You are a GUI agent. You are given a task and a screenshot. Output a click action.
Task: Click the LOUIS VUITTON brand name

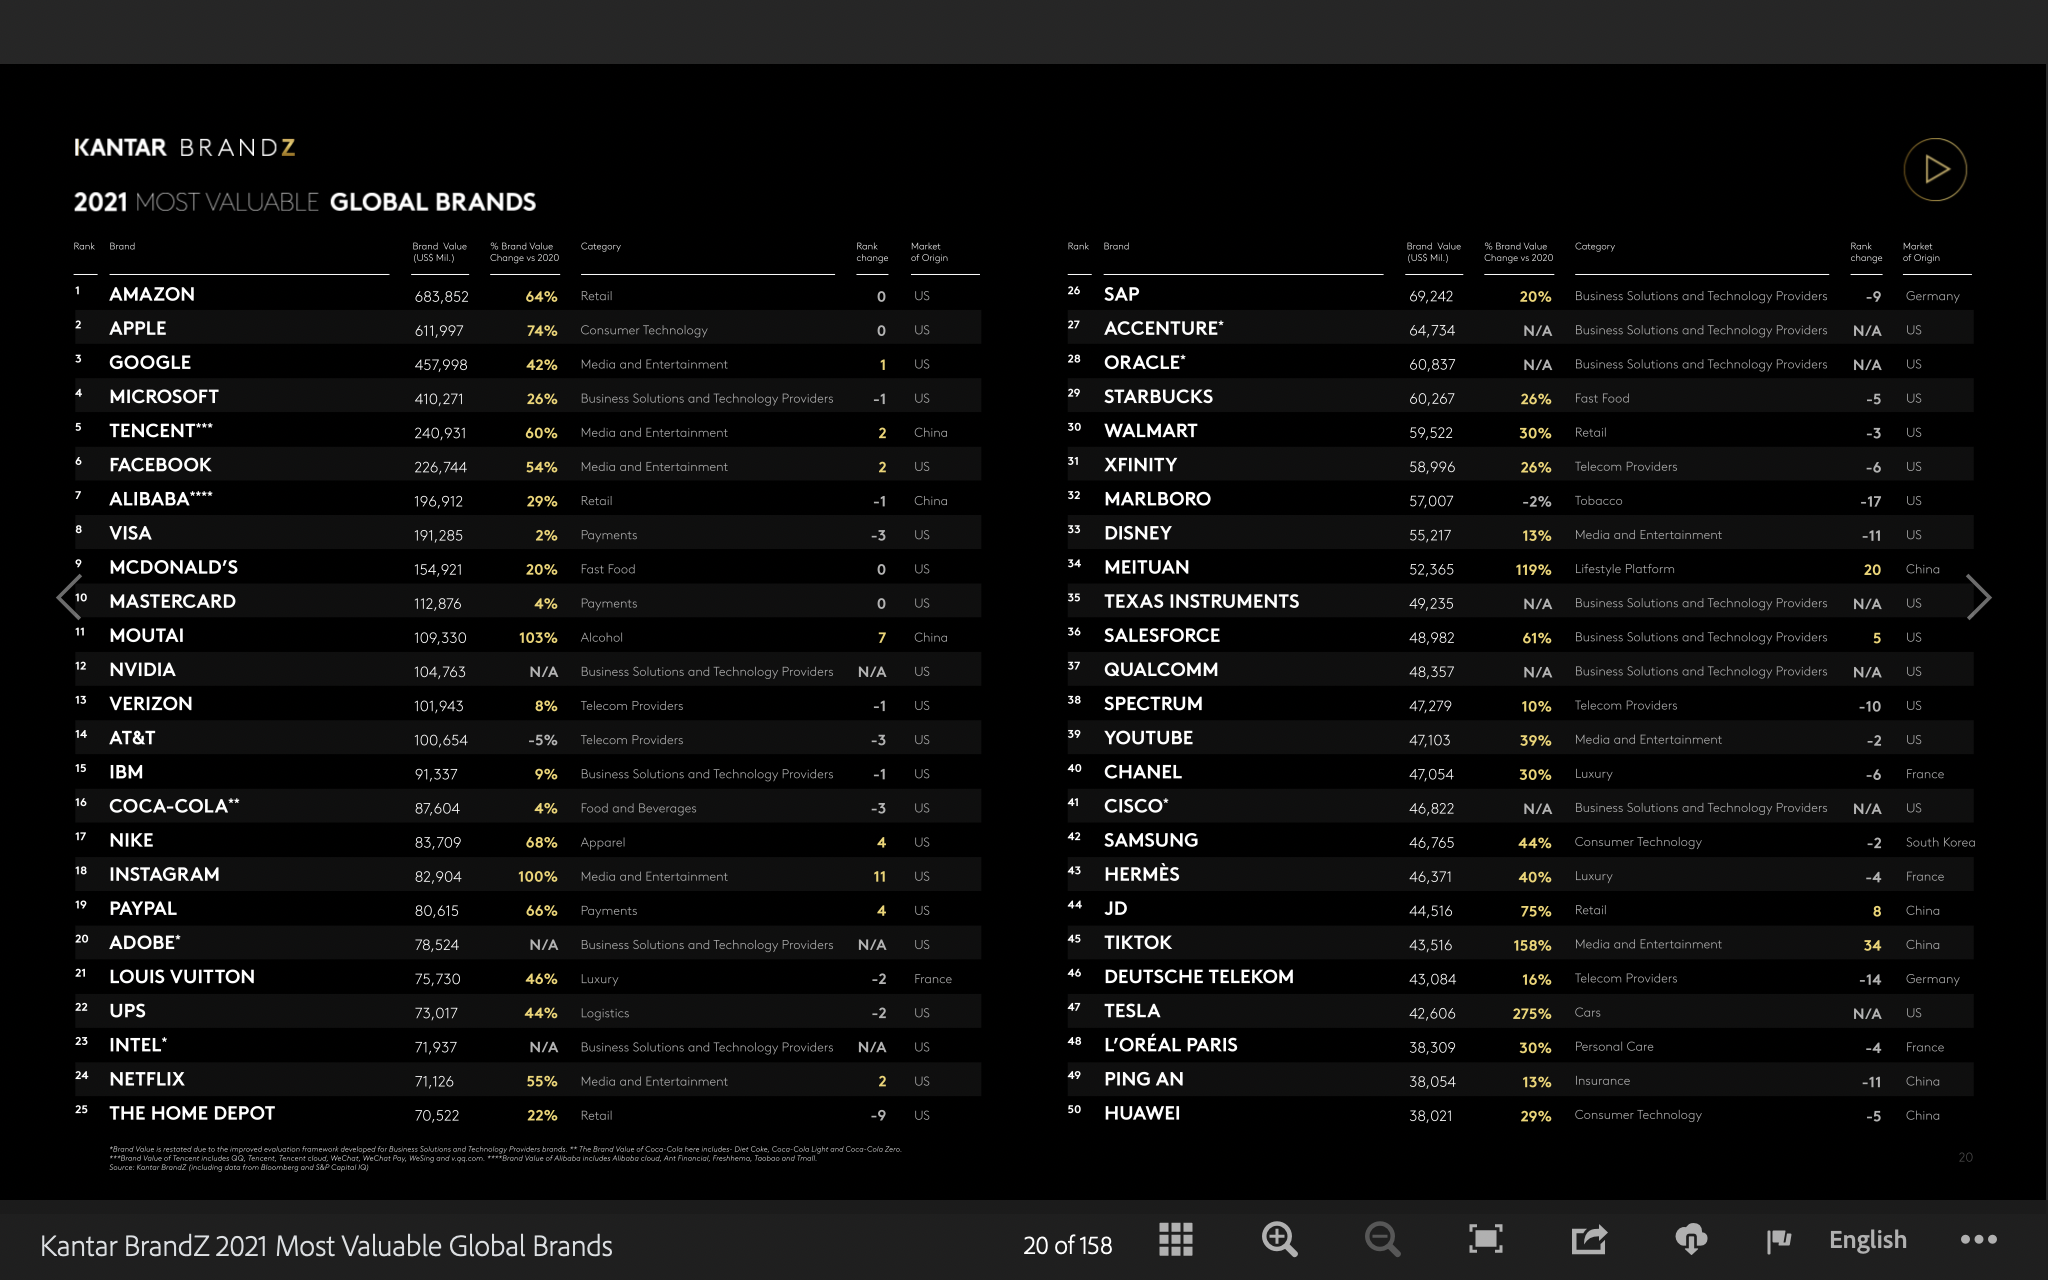[x=182, y=976]
